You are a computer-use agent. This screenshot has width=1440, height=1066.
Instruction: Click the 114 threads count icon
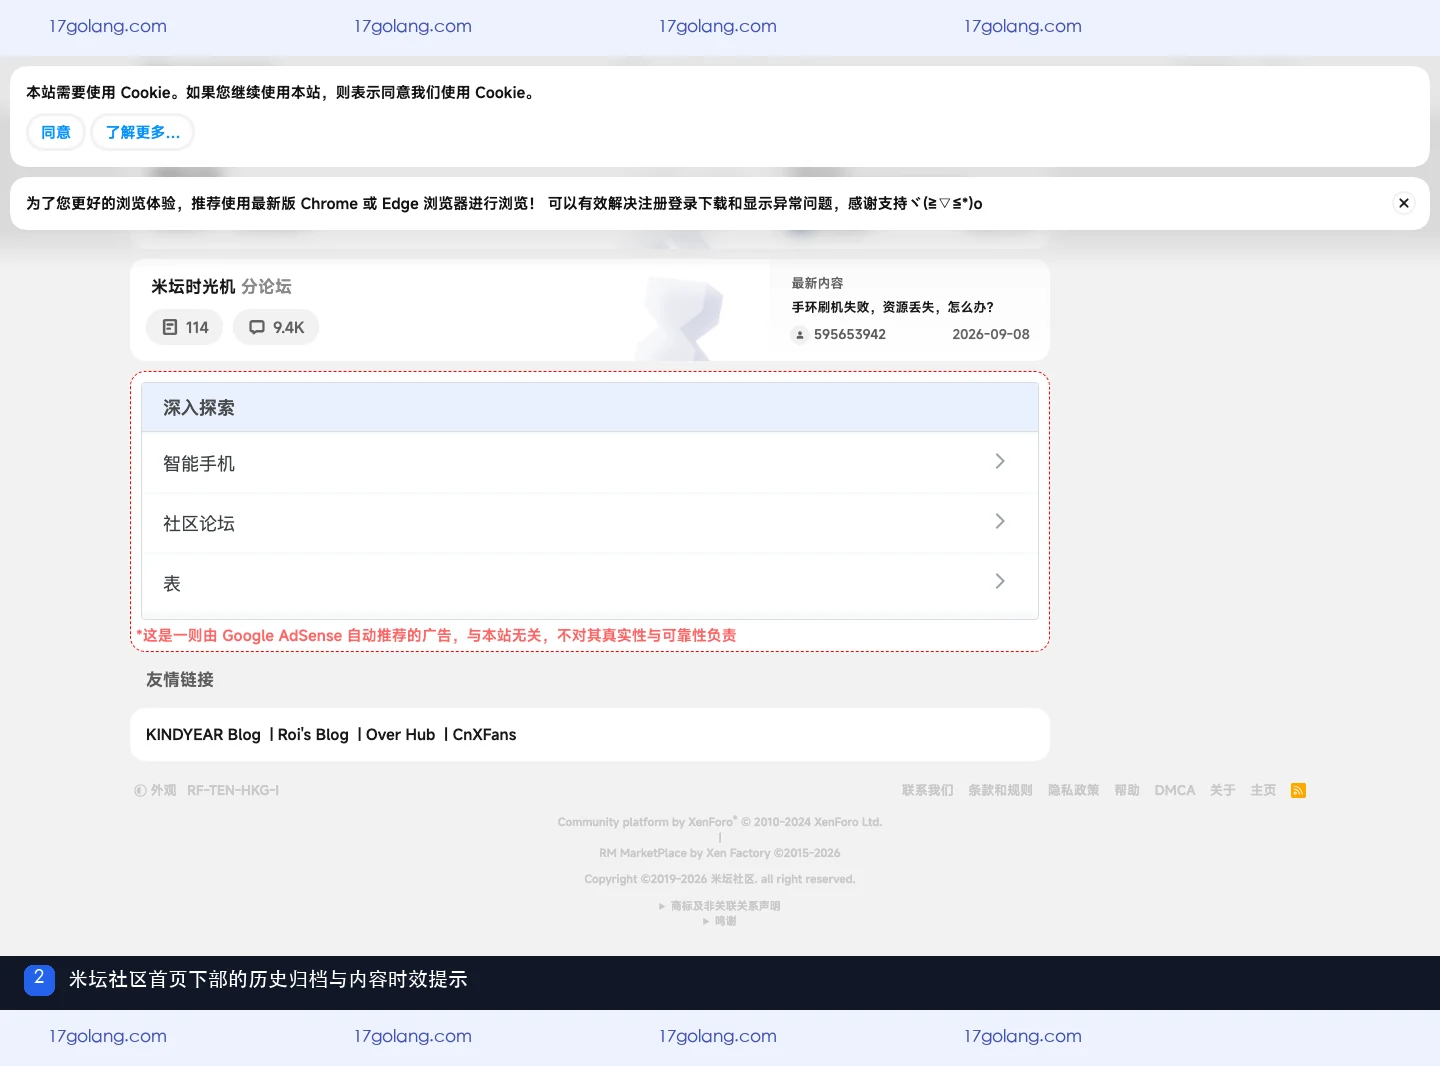[170, 327]
